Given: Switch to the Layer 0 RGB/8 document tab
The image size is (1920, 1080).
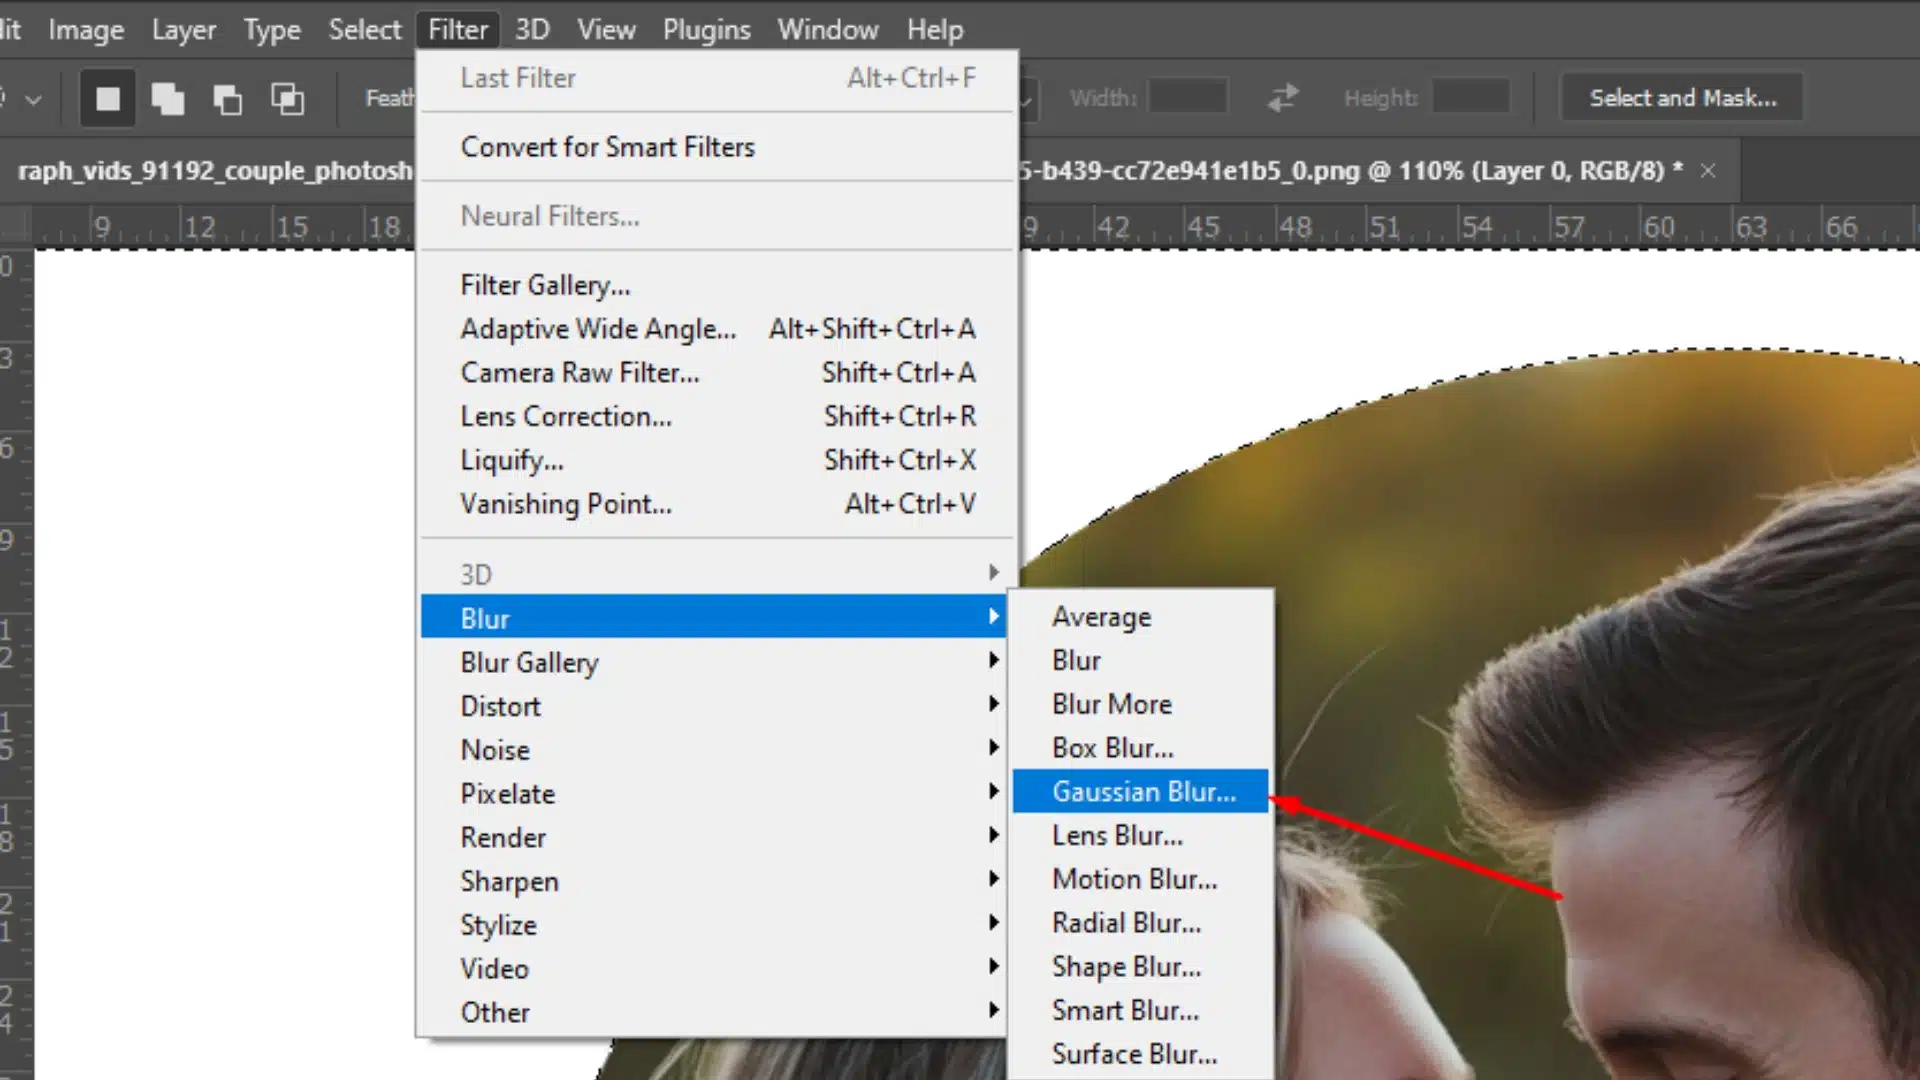Looking at the screenshot, I should point(1350,171).
